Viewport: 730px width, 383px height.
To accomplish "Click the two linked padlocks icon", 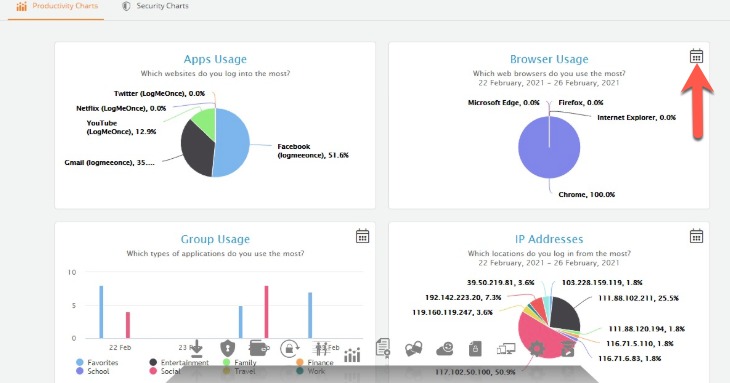I will coord(413,349).
